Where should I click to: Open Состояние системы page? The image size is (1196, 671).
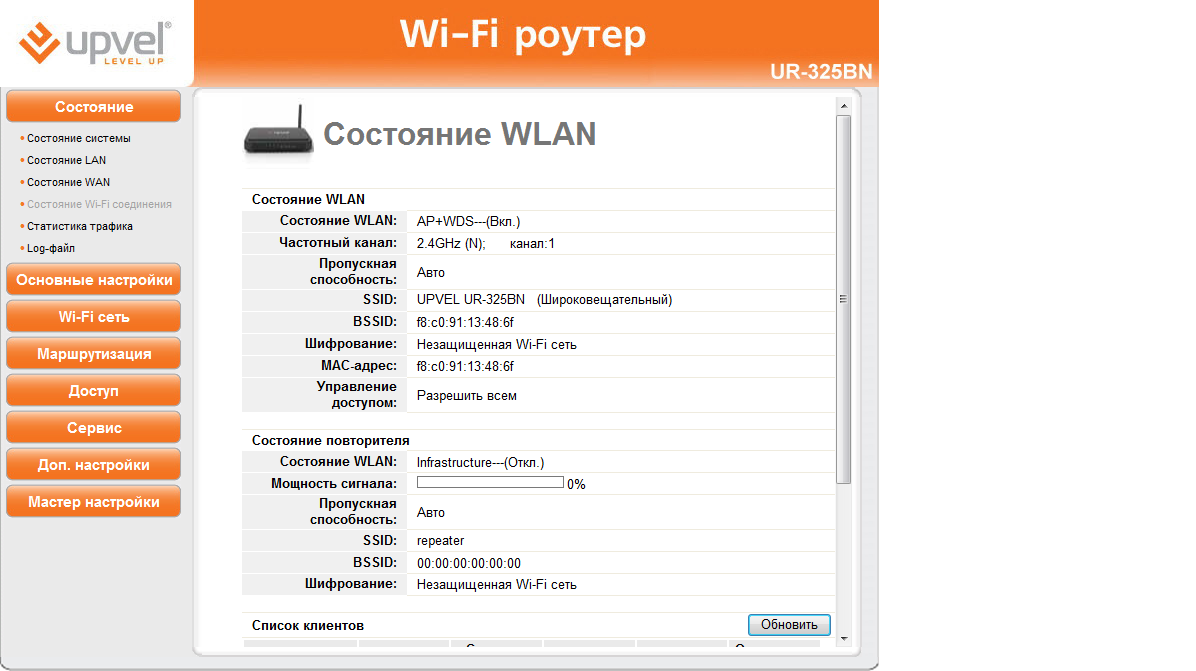click(79, 138)
